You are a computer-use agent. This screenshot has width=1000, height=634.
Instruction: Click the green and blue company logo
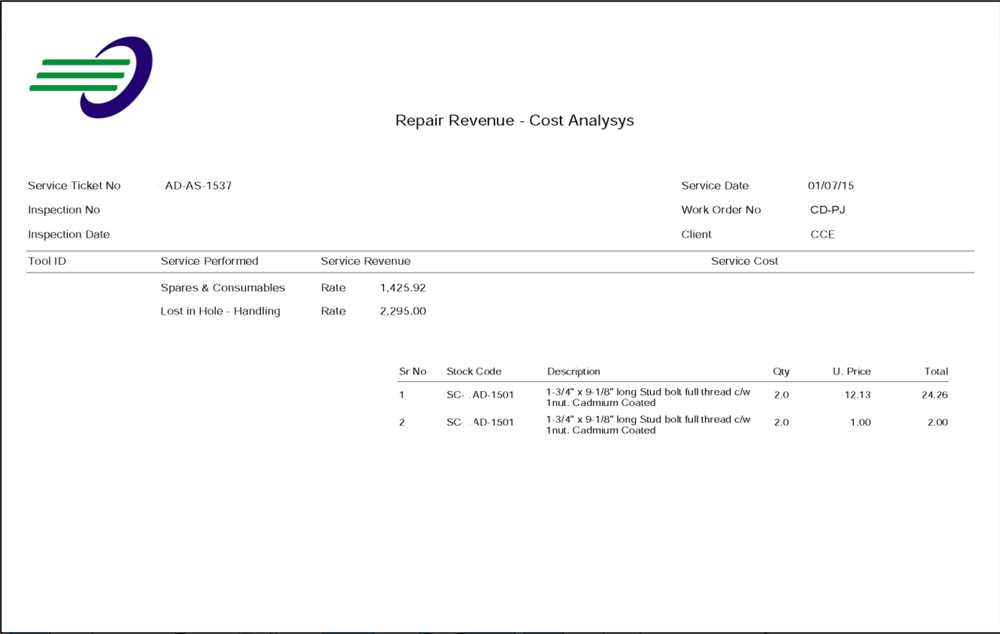(91, 77)
